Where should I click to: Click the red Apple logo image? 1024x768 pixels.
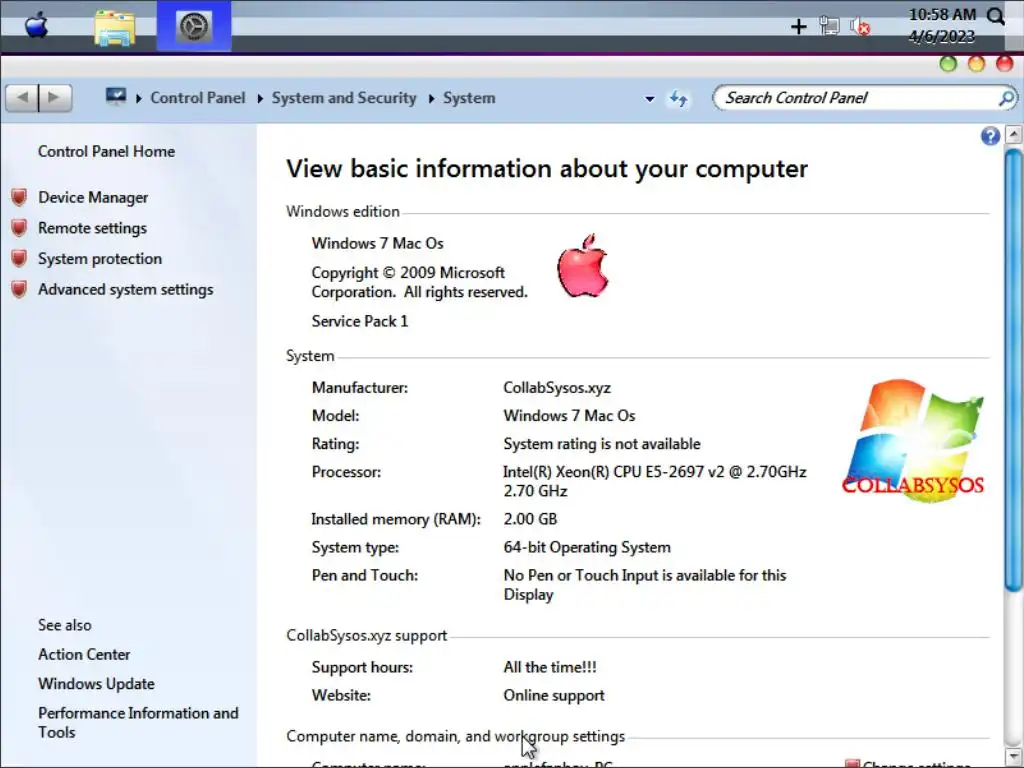pos(583,266)
